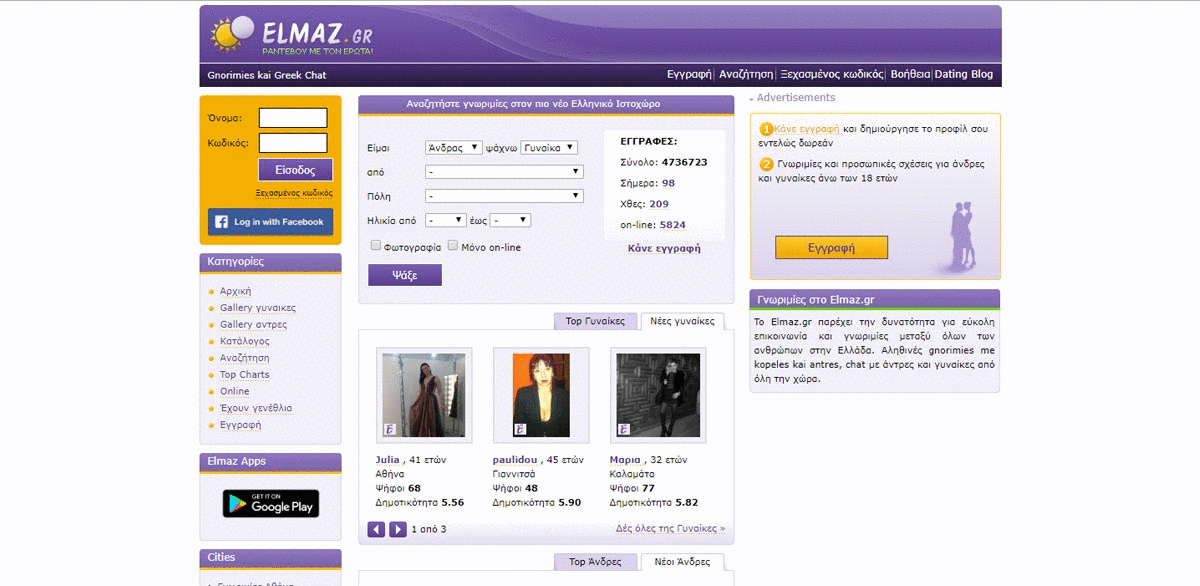Open the Άνδρας gender dropdown

point(452,148)
